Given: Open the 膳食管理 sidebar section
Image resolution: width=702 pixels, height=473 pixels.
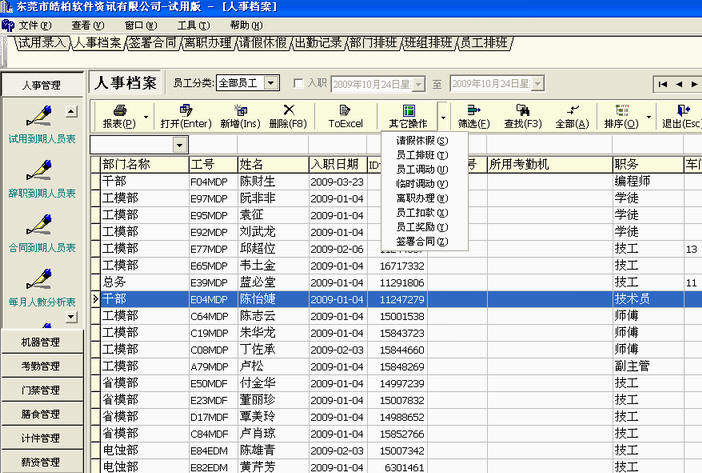Looking at the screenshot, I should click(x=42, y=414).
